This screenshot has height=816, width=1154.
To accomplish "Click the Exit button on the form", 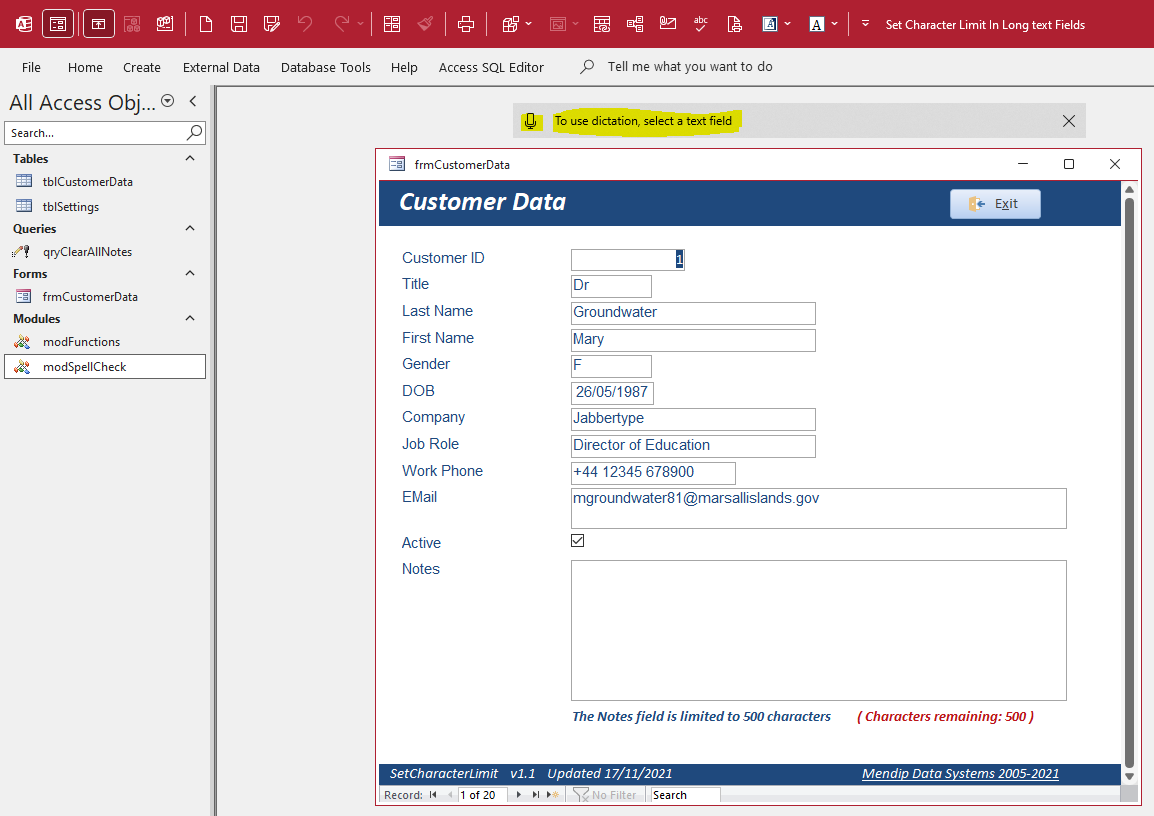I will pyautogui.click(x=995, y=204).
